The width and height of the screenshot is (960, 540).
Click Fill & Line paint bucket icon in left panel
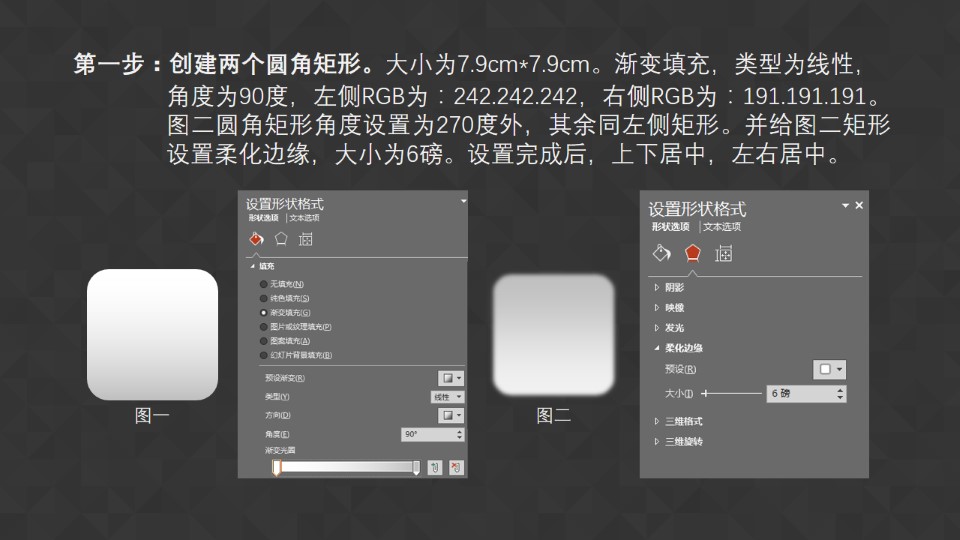[255, 239]
